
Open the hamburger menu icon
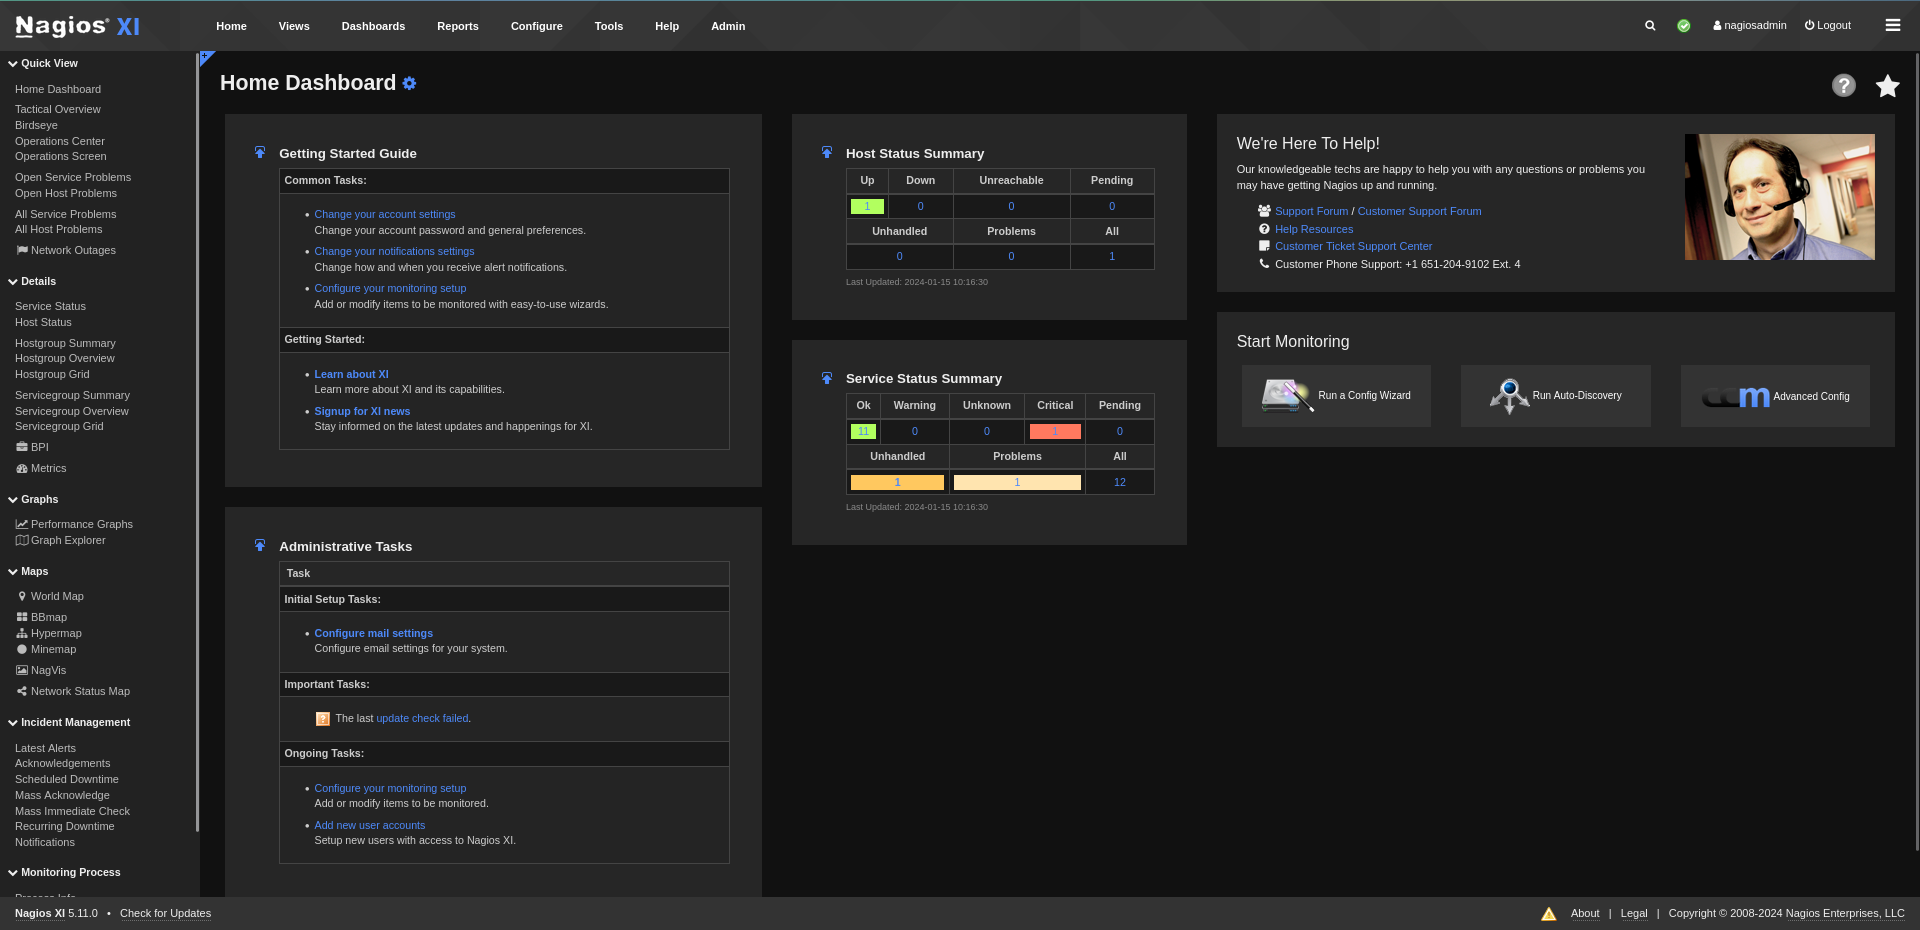coord(1893,26)
